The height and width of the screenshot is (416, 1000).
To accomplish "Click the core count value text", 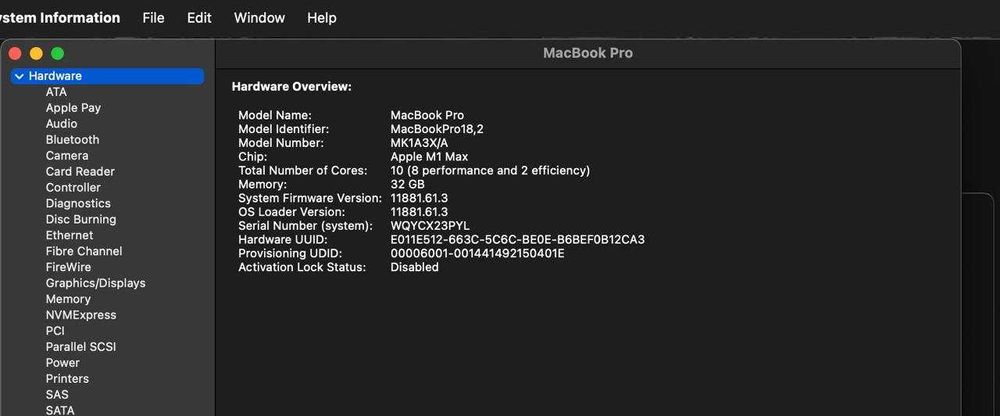I will coord(490,171).
